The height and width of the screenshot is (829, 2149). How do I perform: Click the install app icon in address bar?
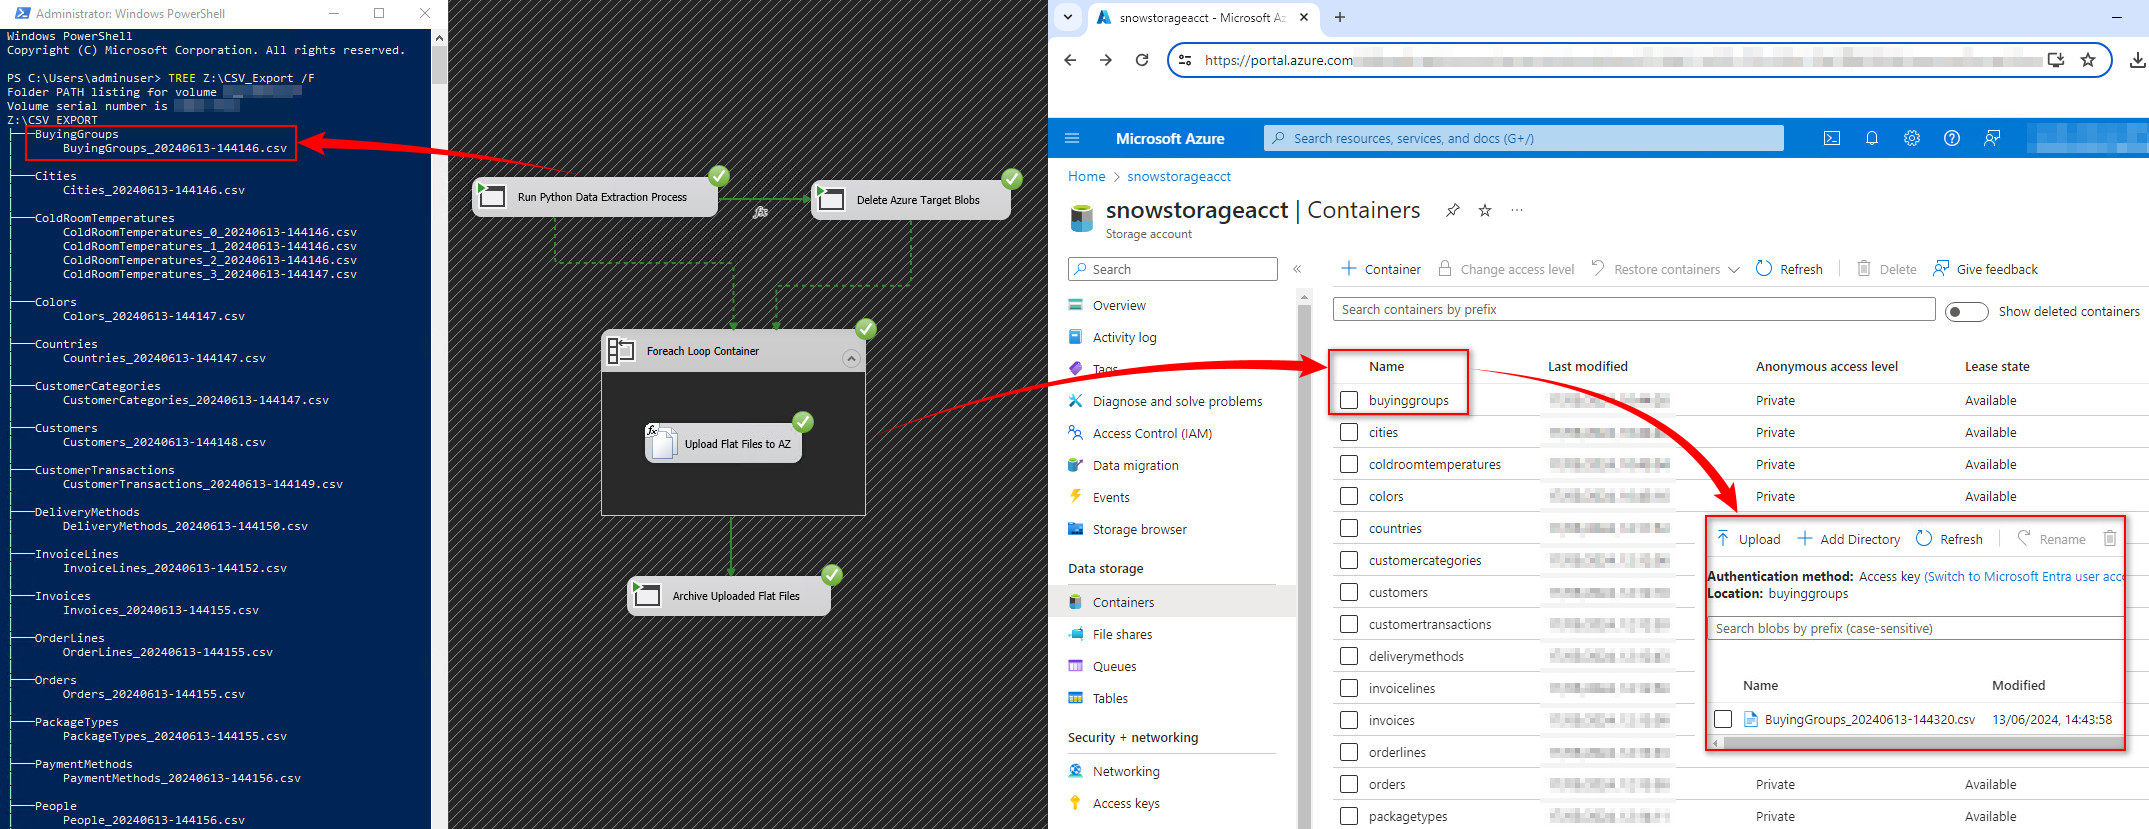[2056, 60]
